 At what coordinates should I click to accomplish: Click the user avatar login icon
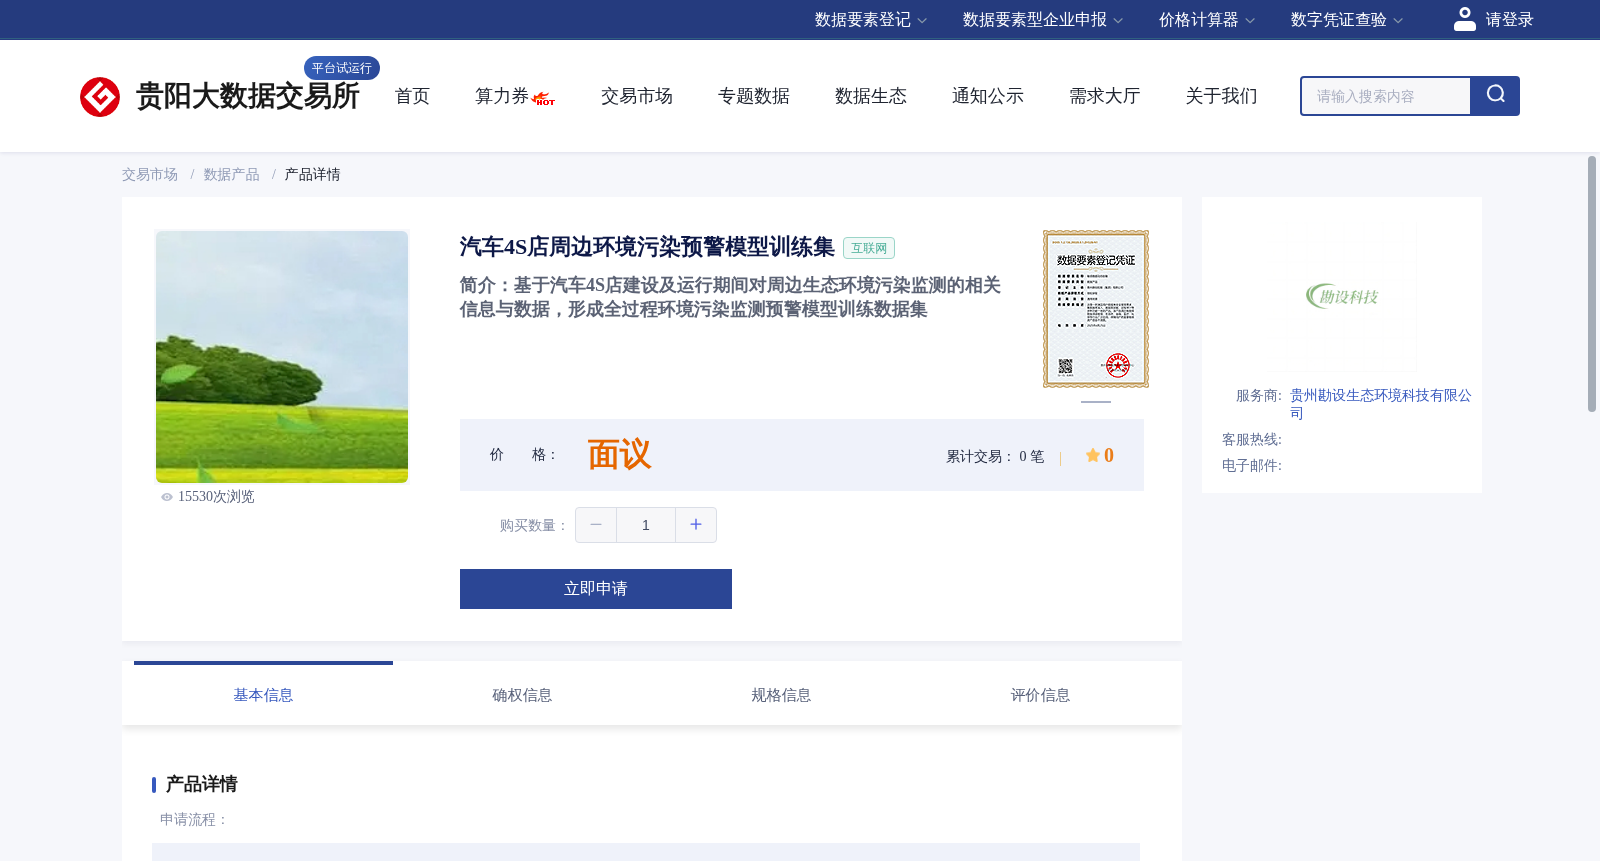[1464, 19]
